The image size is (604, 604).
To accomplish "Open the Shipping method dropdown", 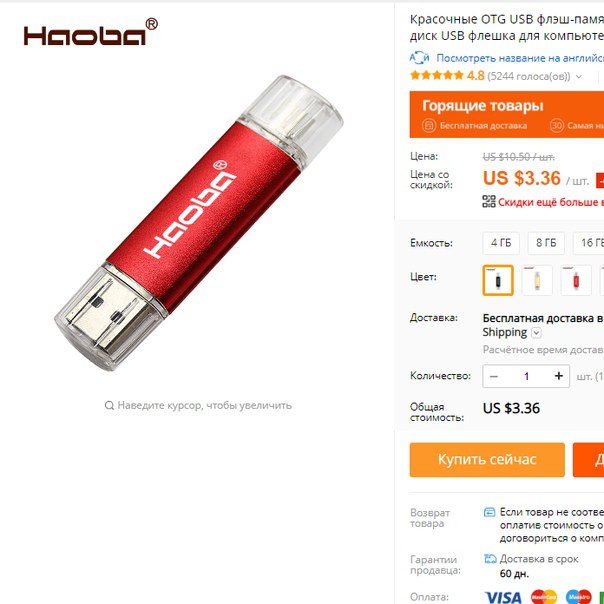I will [x=536, y=333].
